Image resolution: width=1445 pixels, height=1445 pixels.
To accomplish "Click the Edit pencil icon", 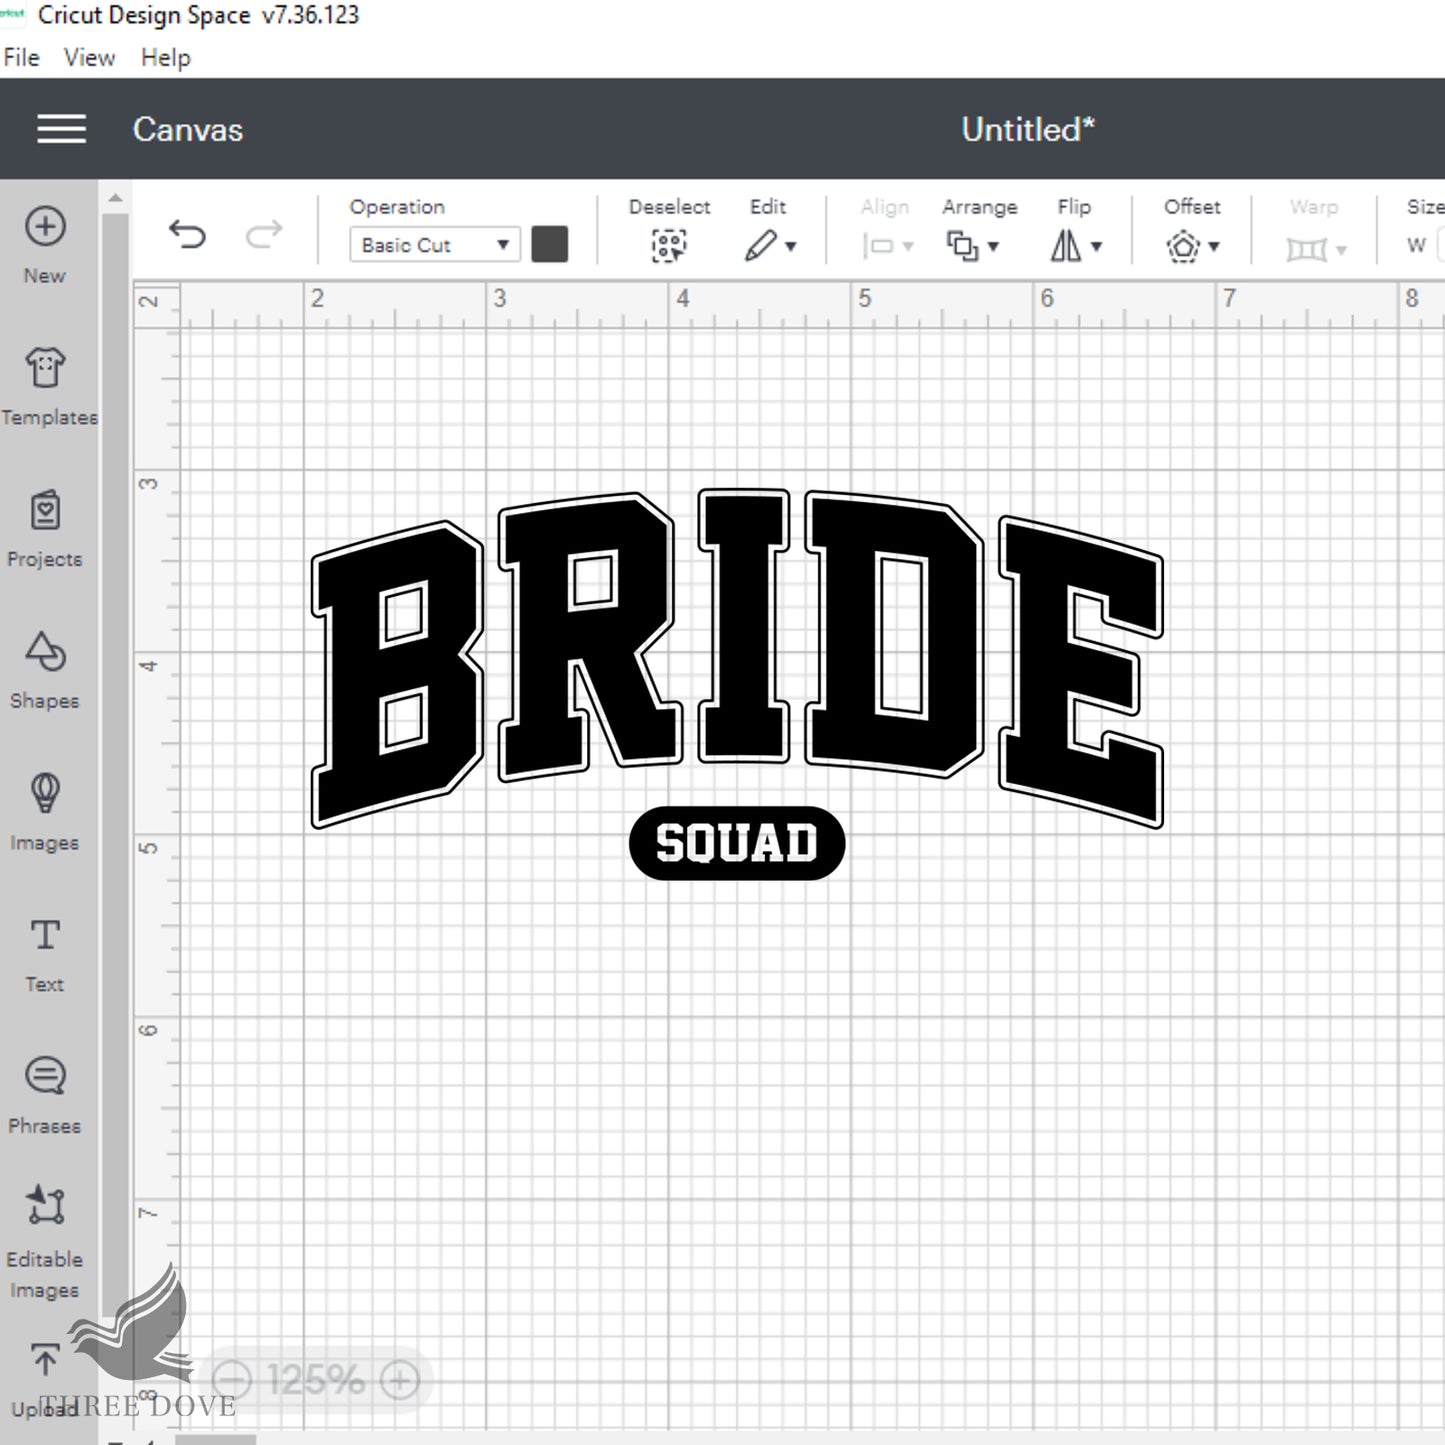I will point(761,245).
